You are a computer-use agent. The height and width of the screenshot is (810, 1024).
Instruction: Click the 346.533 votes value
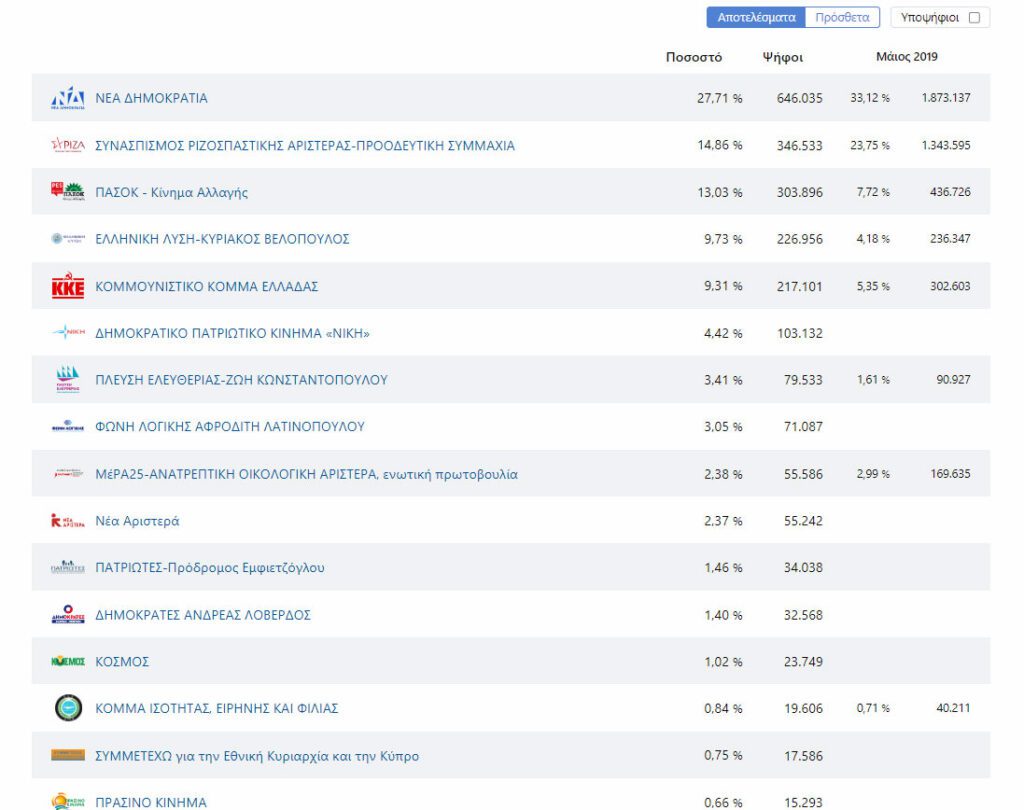[x=799, y=146]
